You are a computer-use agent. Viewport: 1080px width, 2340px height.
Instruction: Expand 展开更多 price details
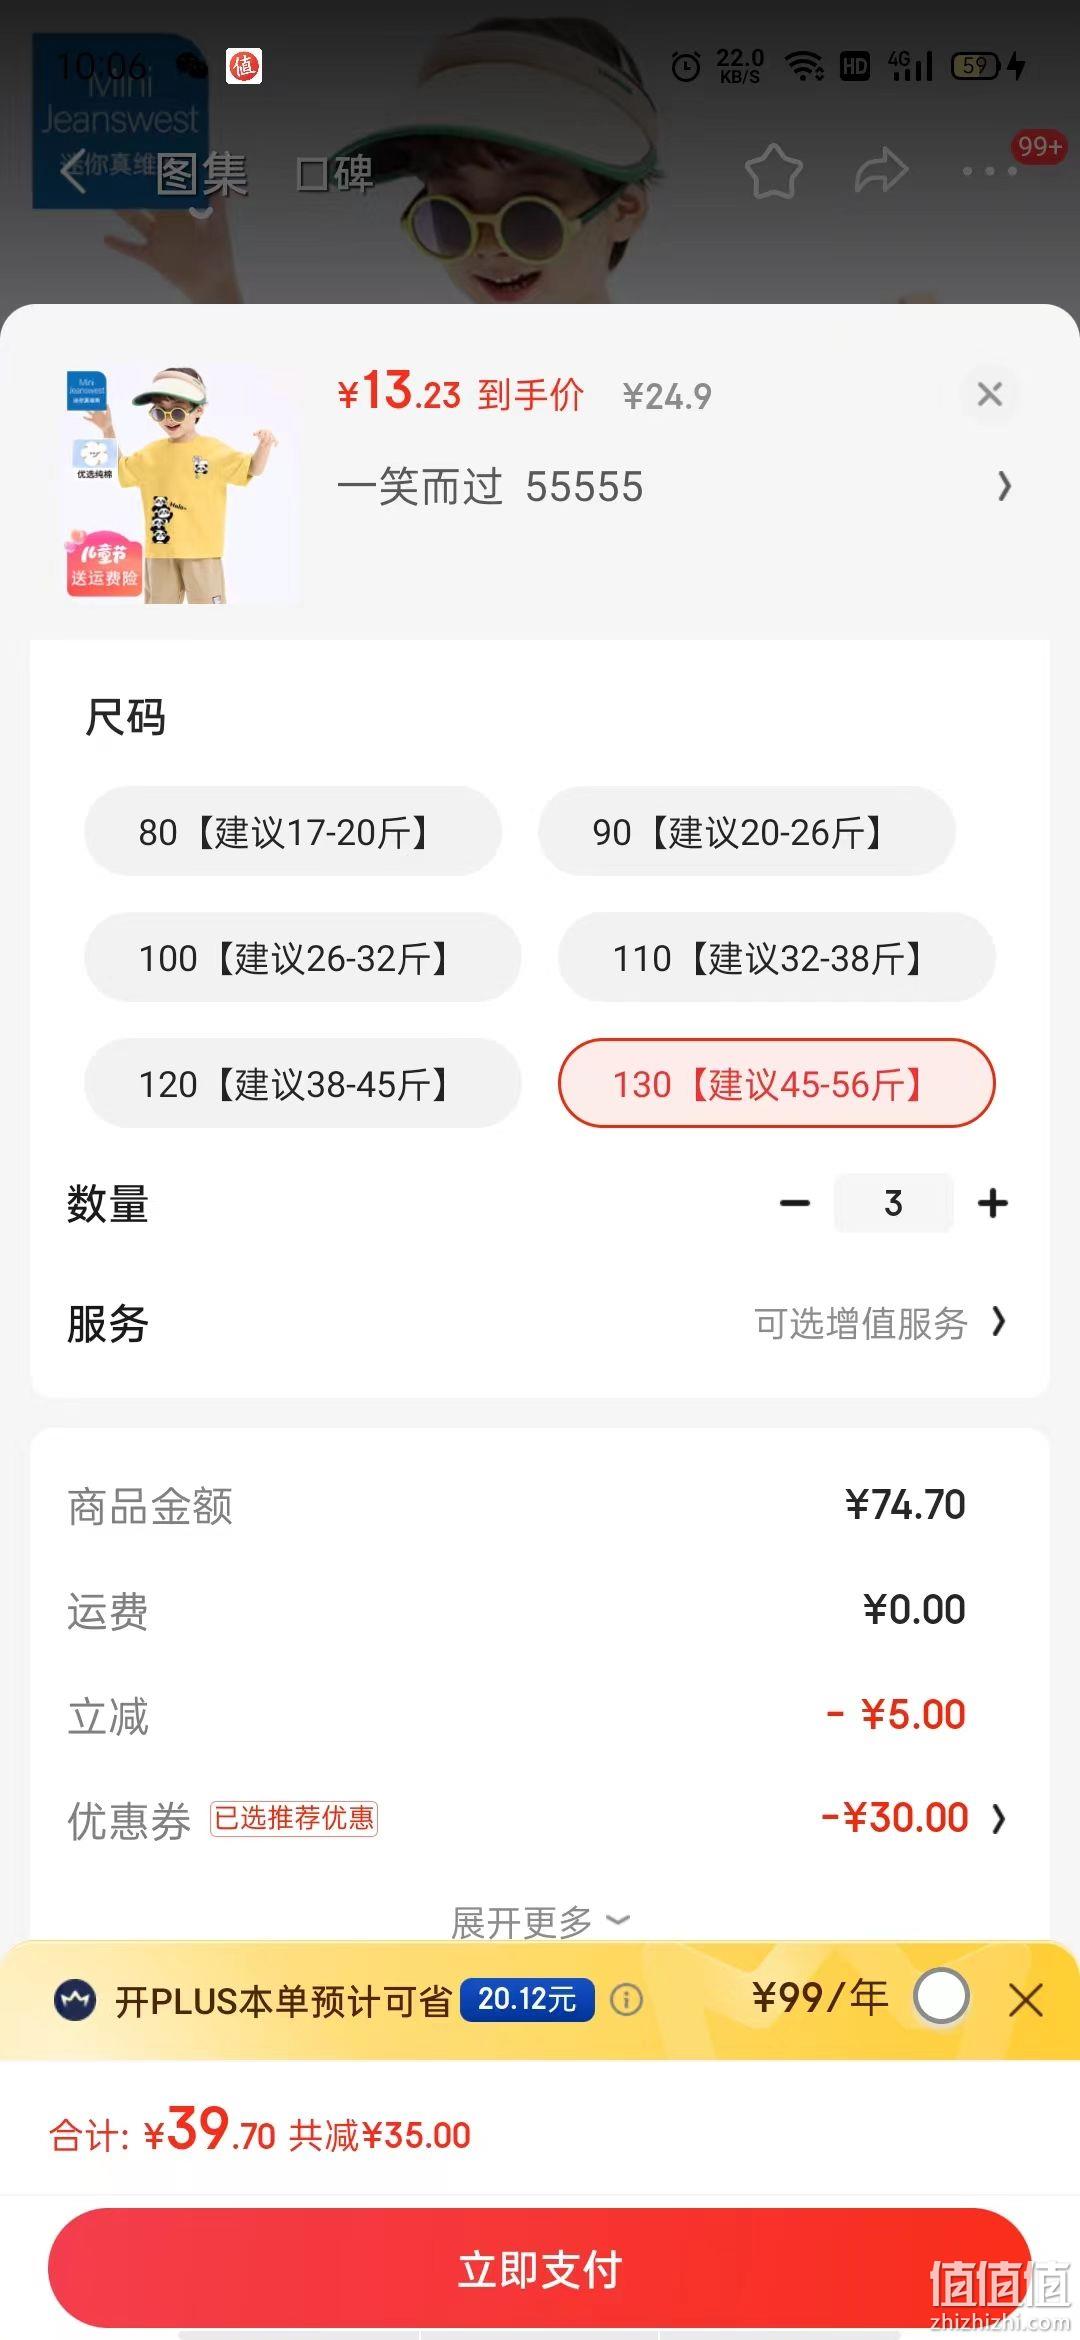click(x=540, y=1921)
